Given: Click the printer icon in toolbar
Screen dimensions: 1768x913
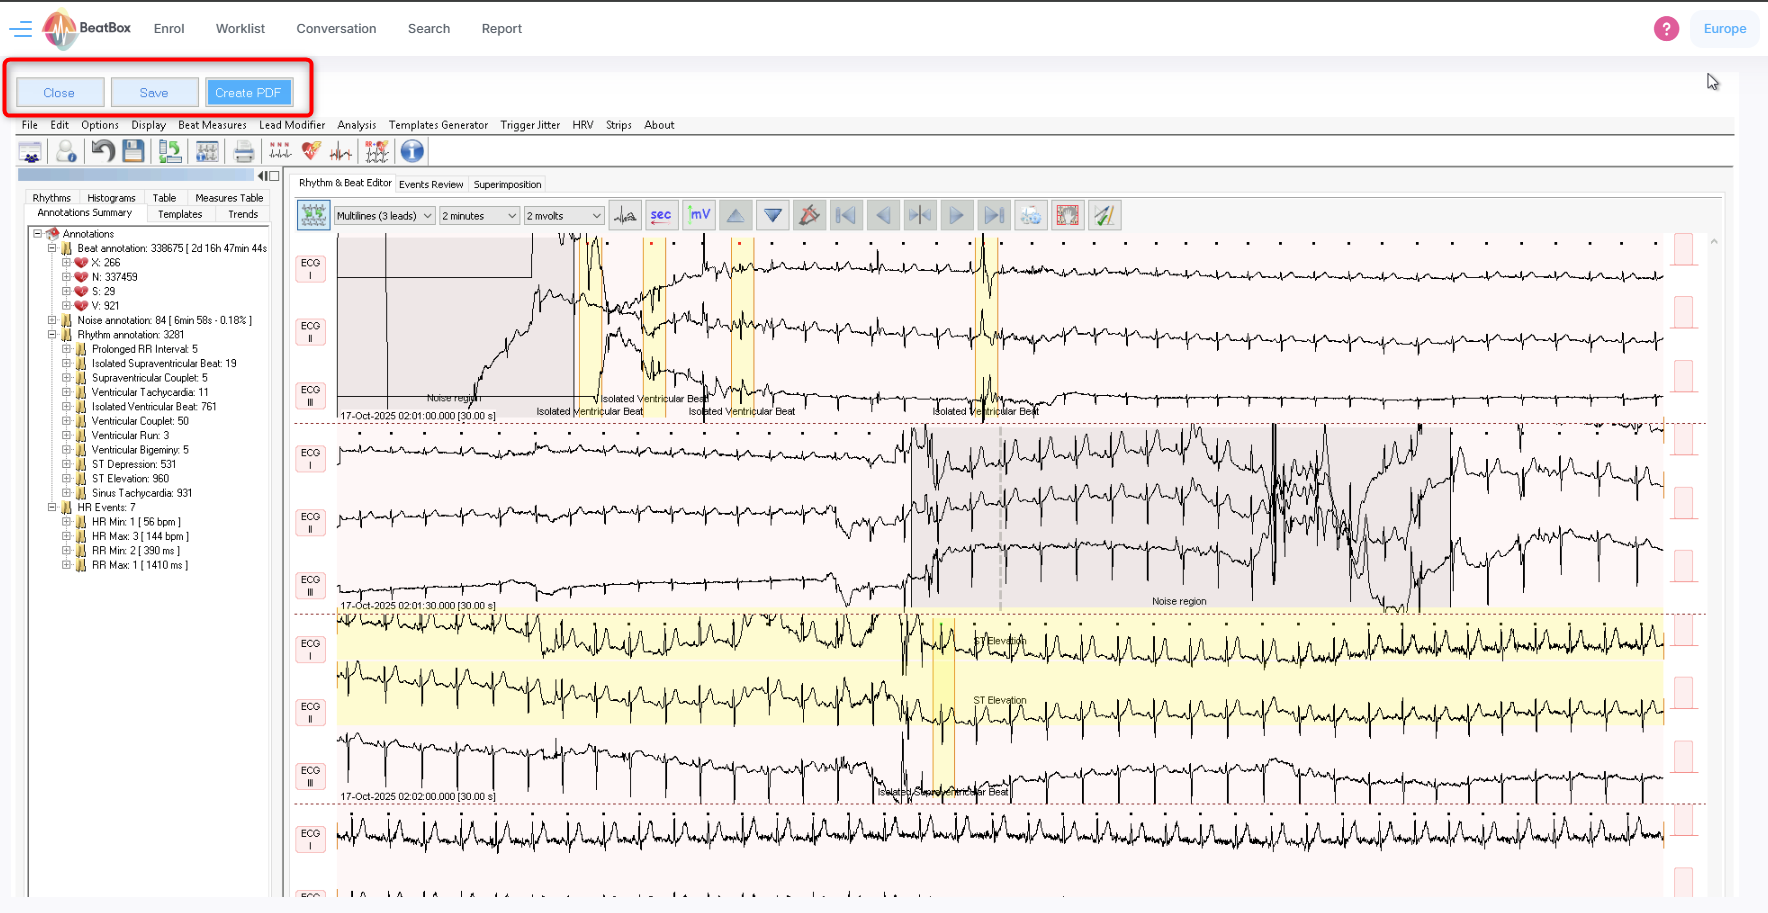Looking at the screenshot, I should (244, 151).
